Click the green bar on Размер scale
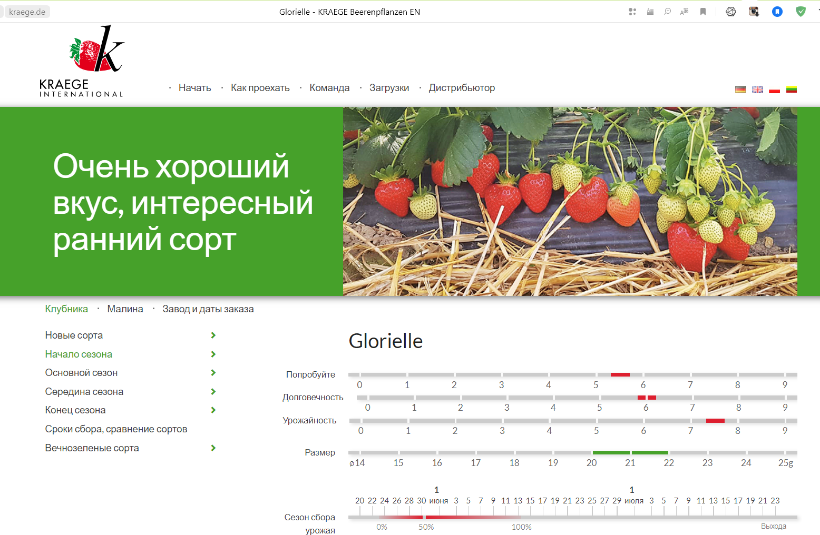This screenshot has width=820, height=535. coord(630,453)
